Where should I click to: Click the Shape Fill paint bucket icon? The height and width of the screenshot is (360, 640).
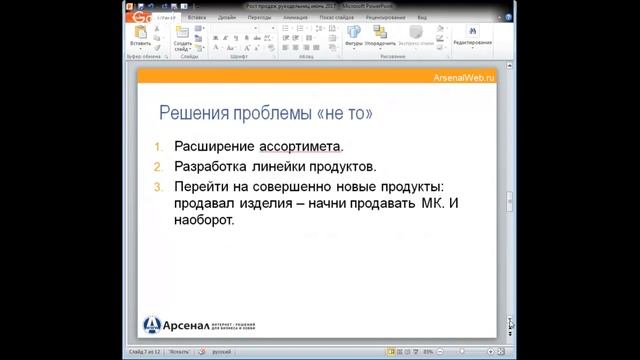(x=440, y=28)
